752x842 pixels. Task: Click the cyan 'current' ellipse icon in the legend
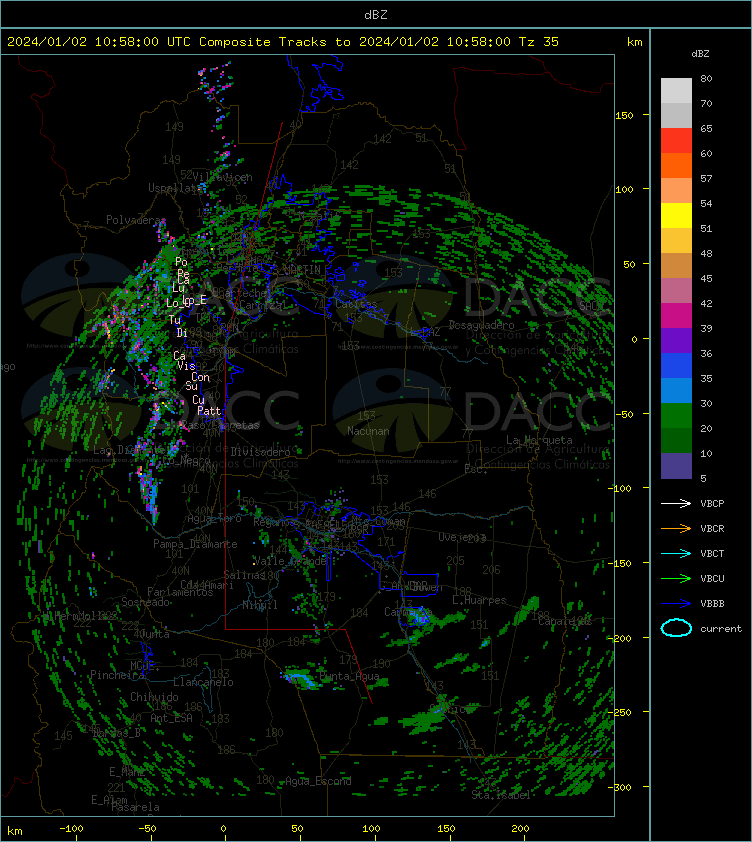[676, 628]
